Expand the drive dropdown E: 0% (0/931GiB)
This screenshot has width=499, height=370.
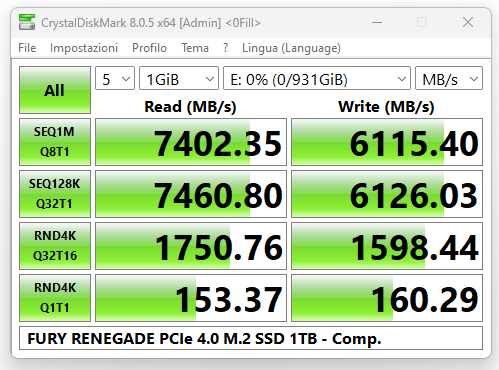(317, 78)
